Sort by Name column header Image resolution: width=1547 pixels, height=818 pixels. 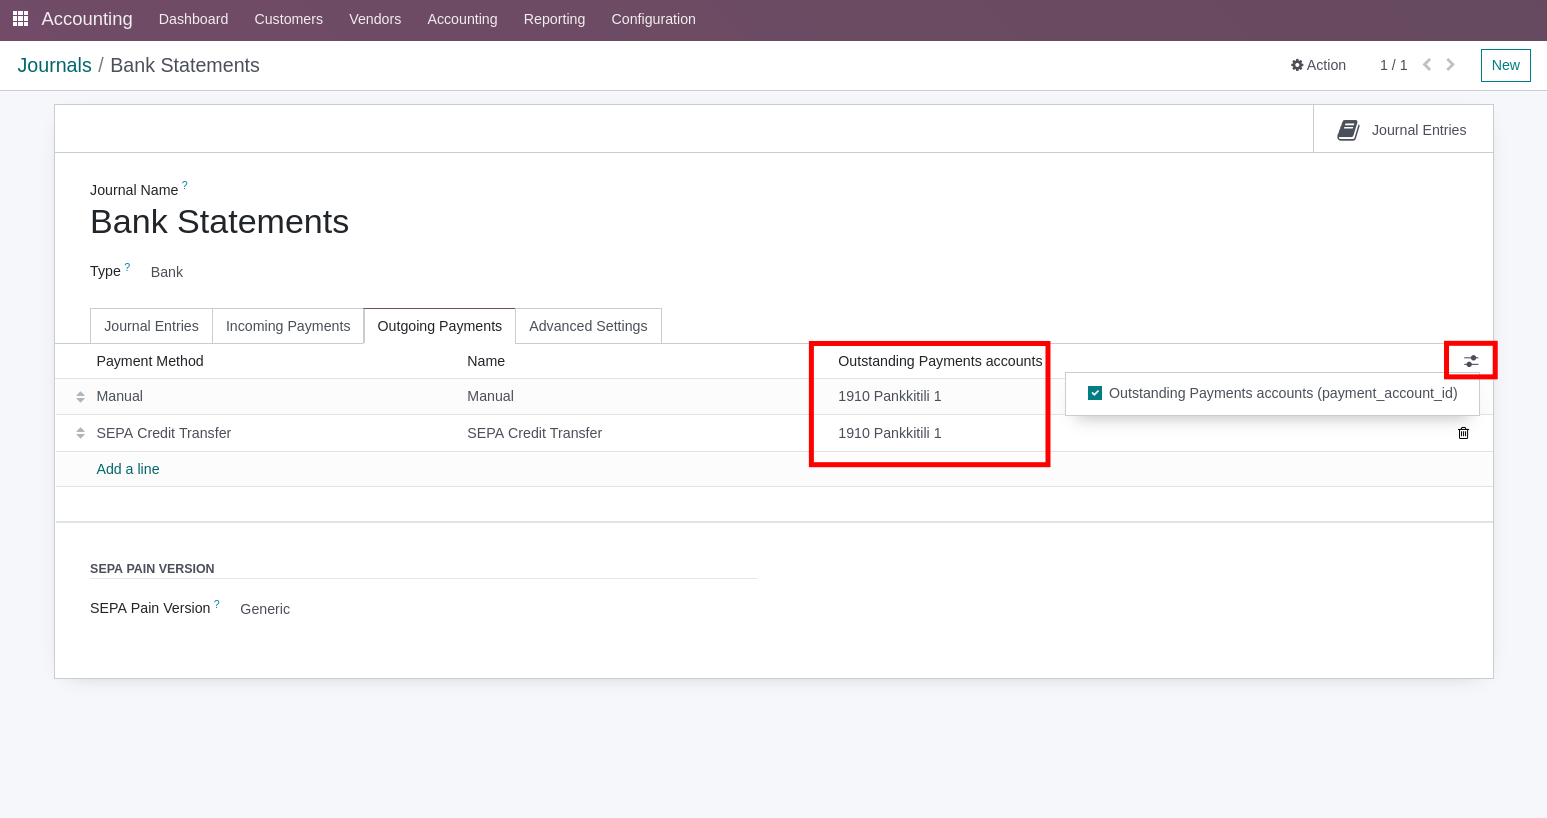[x=486, y=361]
